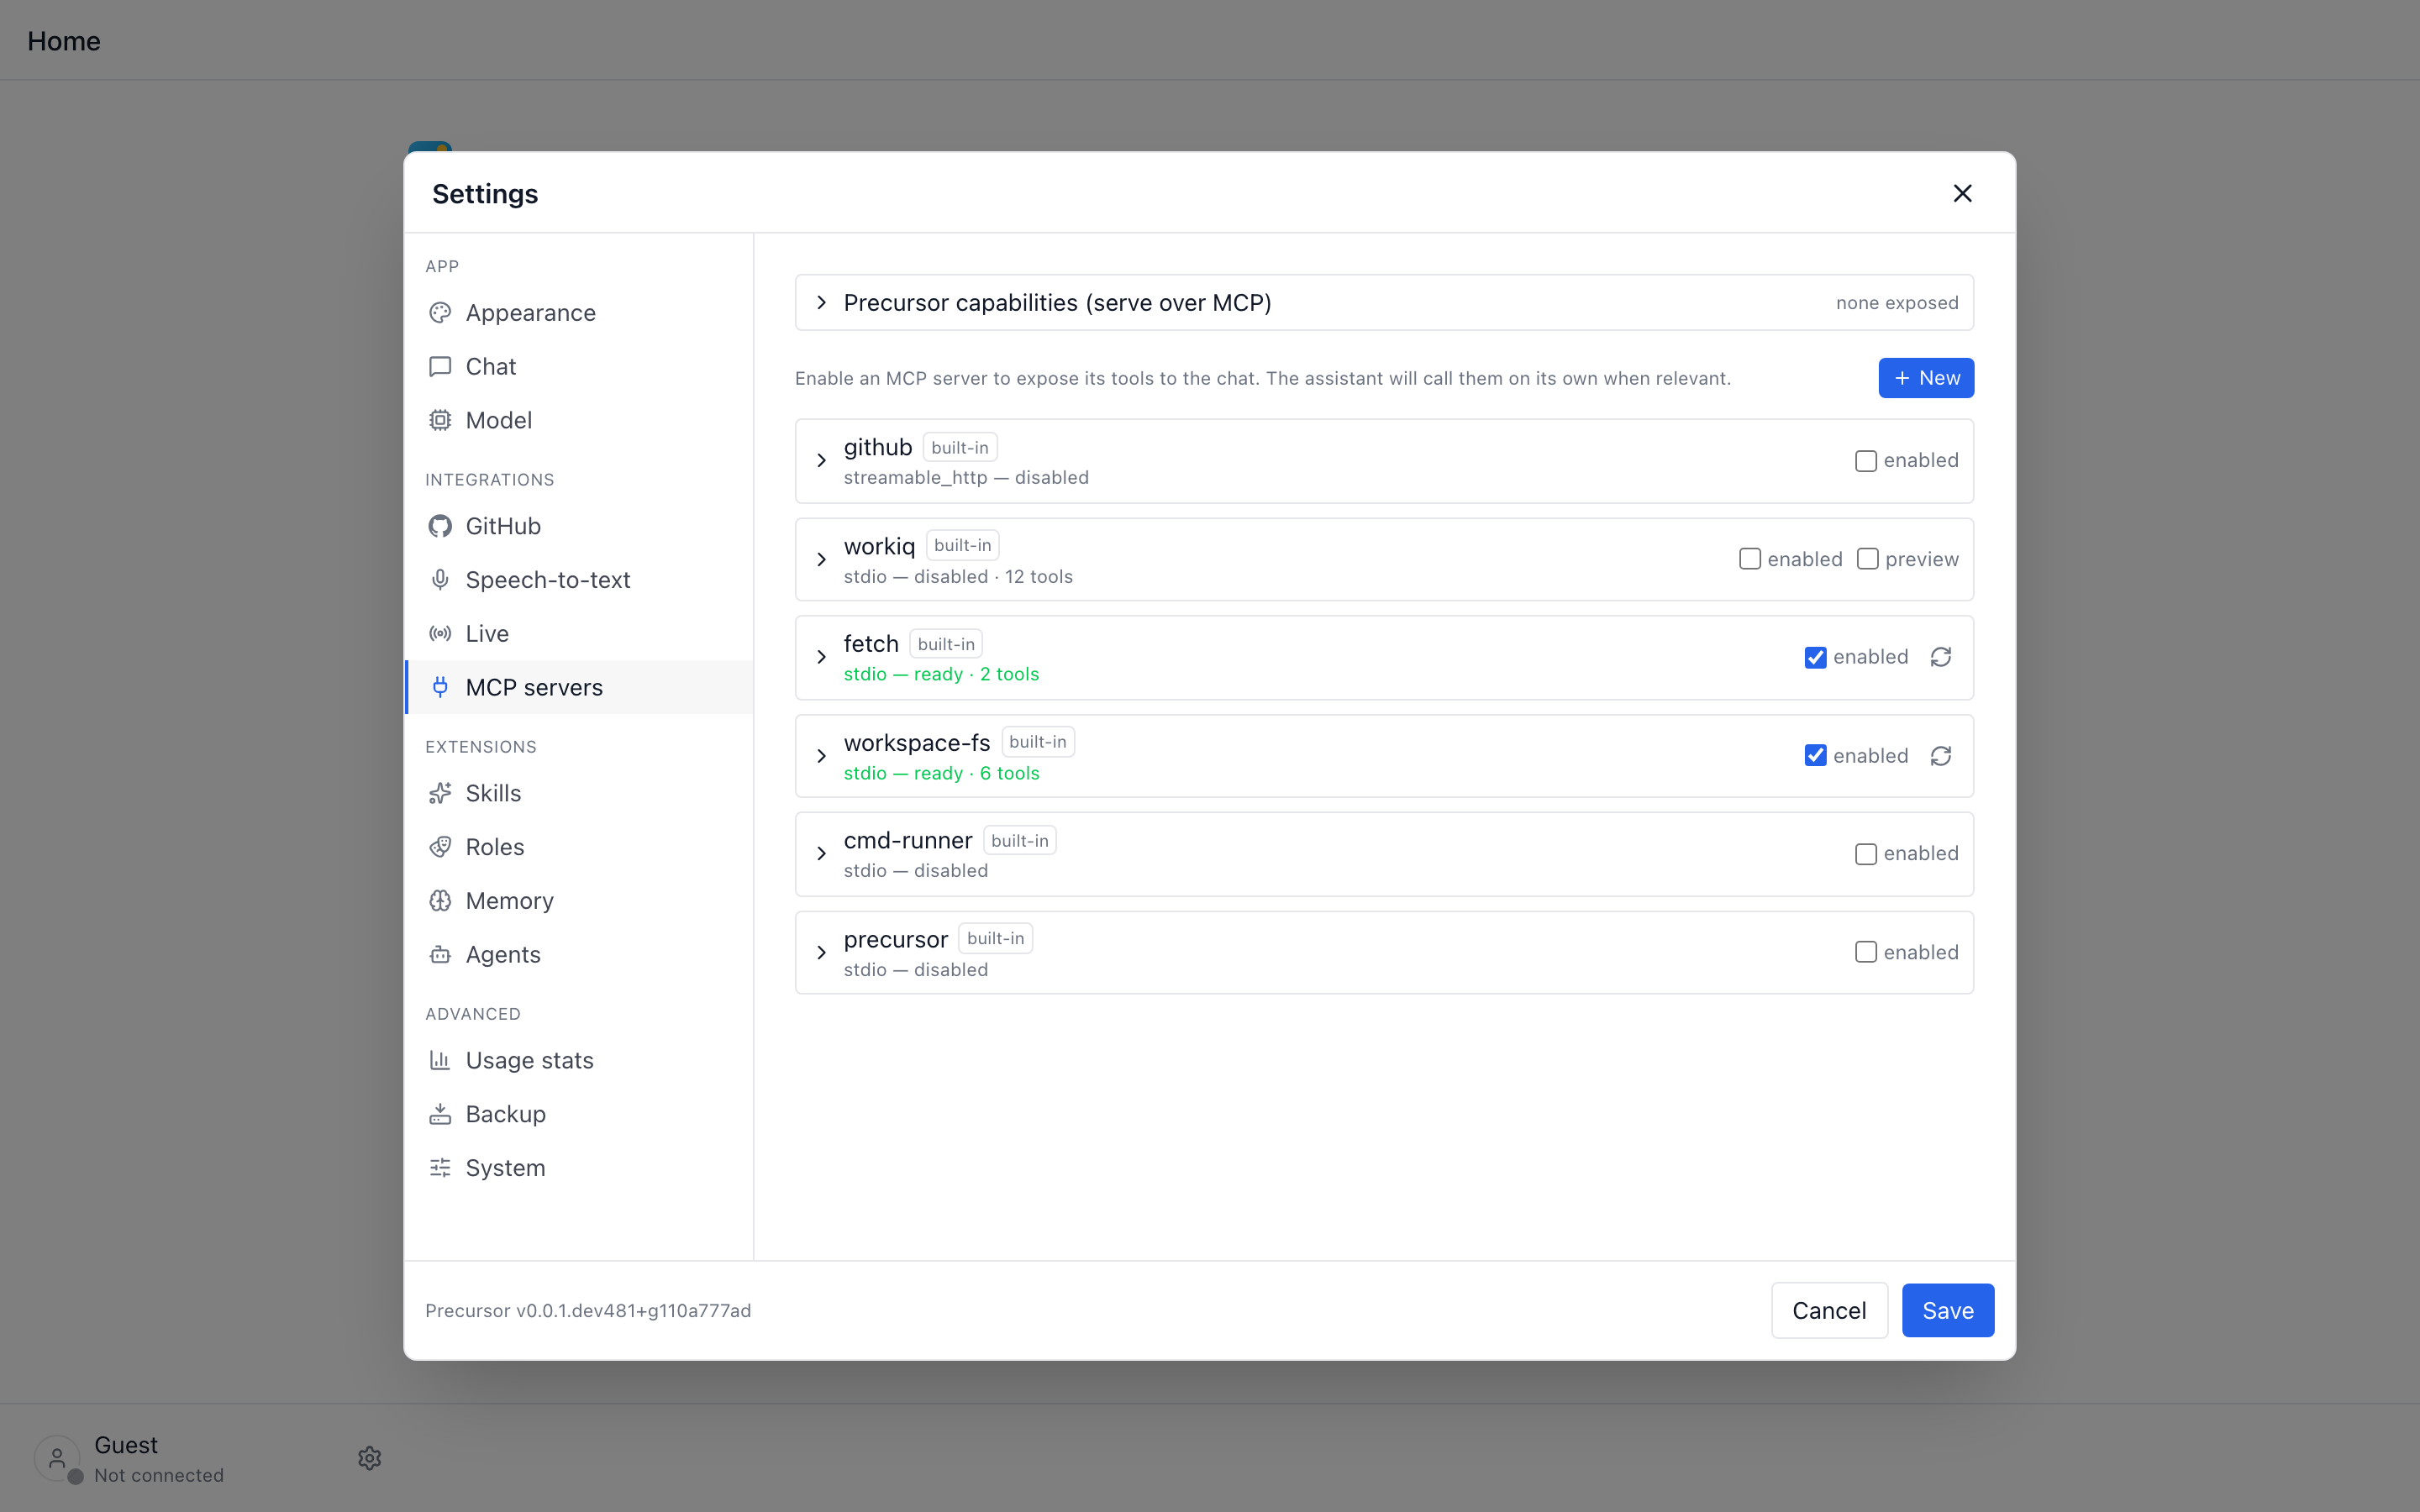Image resolution: width=2420 pixels, height=1512 pixels.
Task: Open the Chat settings section
Action: tap(579, 367)
